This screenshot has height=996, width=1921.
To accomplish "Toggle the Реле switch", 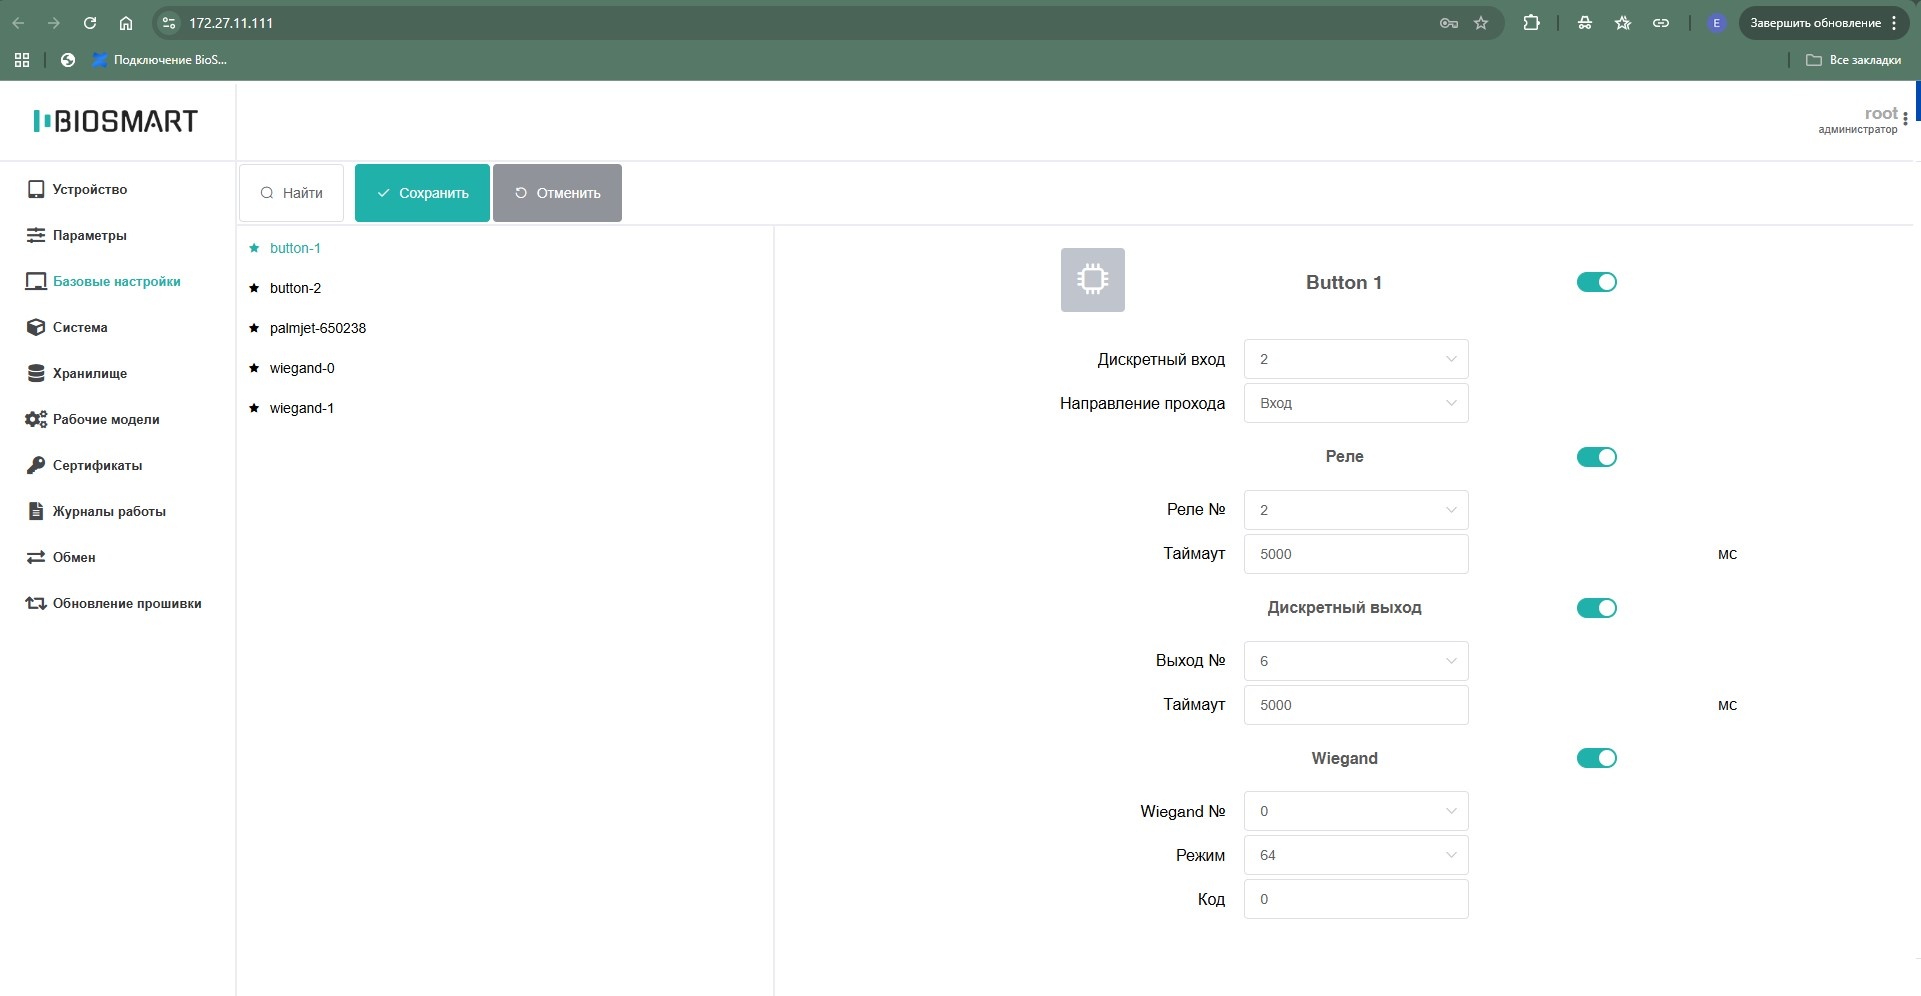I will [1596, 457].
